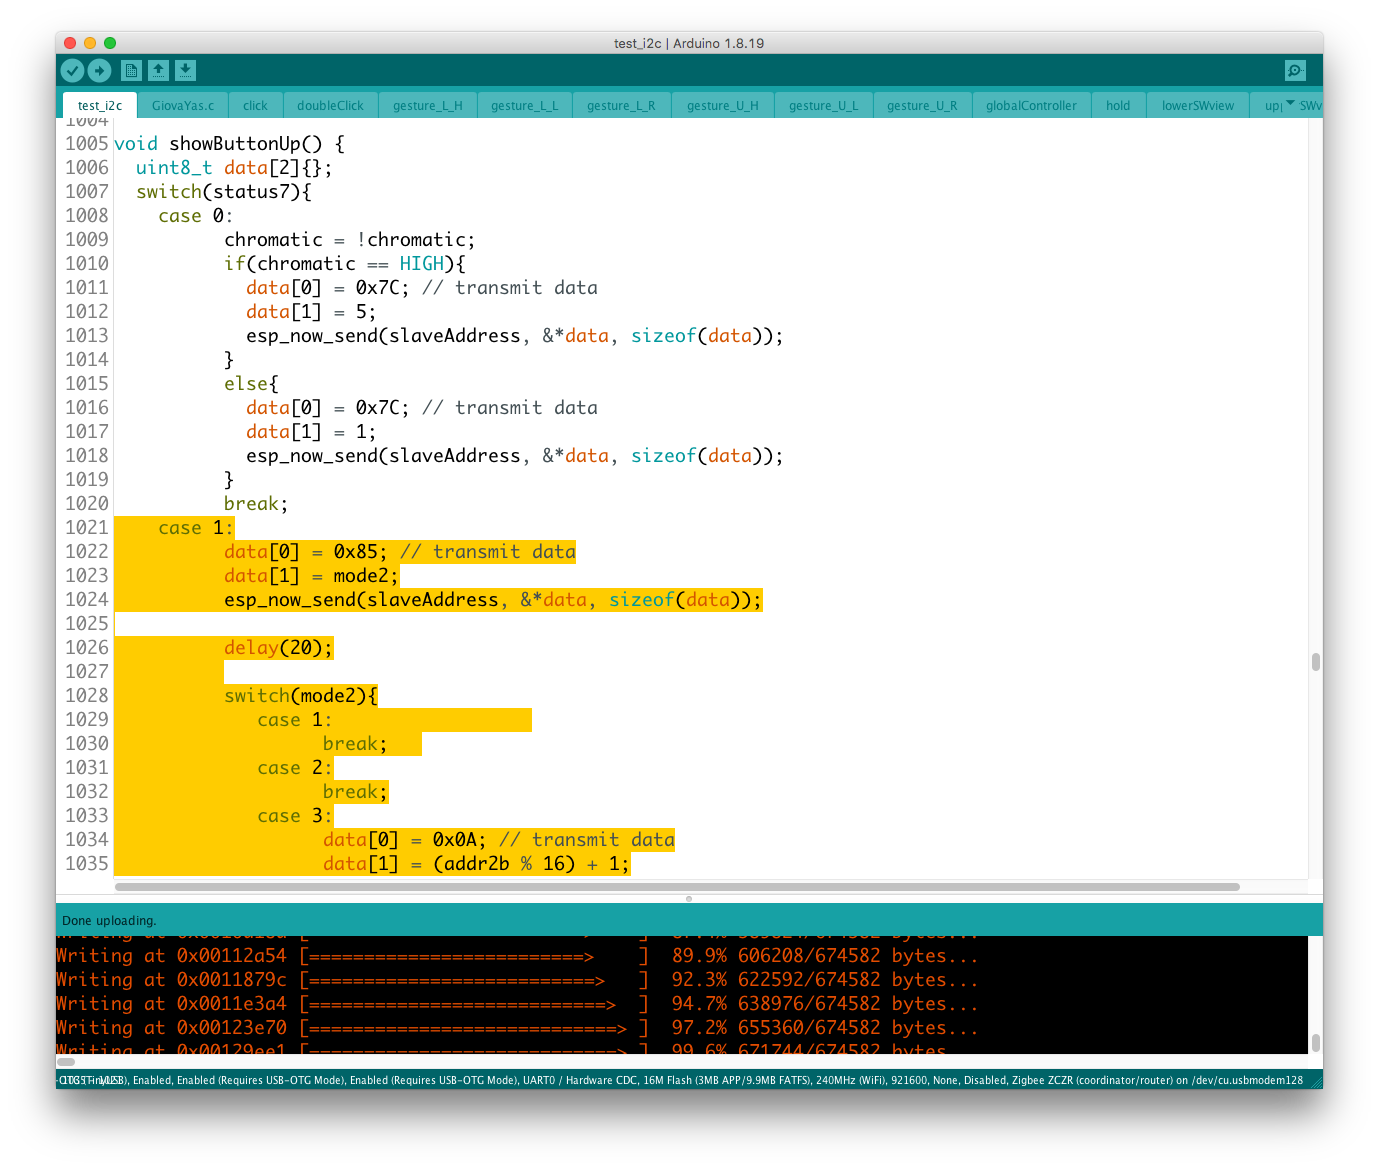Click the console vertical scrollbar thumb
This screenshot has width=1379, height=1169.
point(1315,1042)
